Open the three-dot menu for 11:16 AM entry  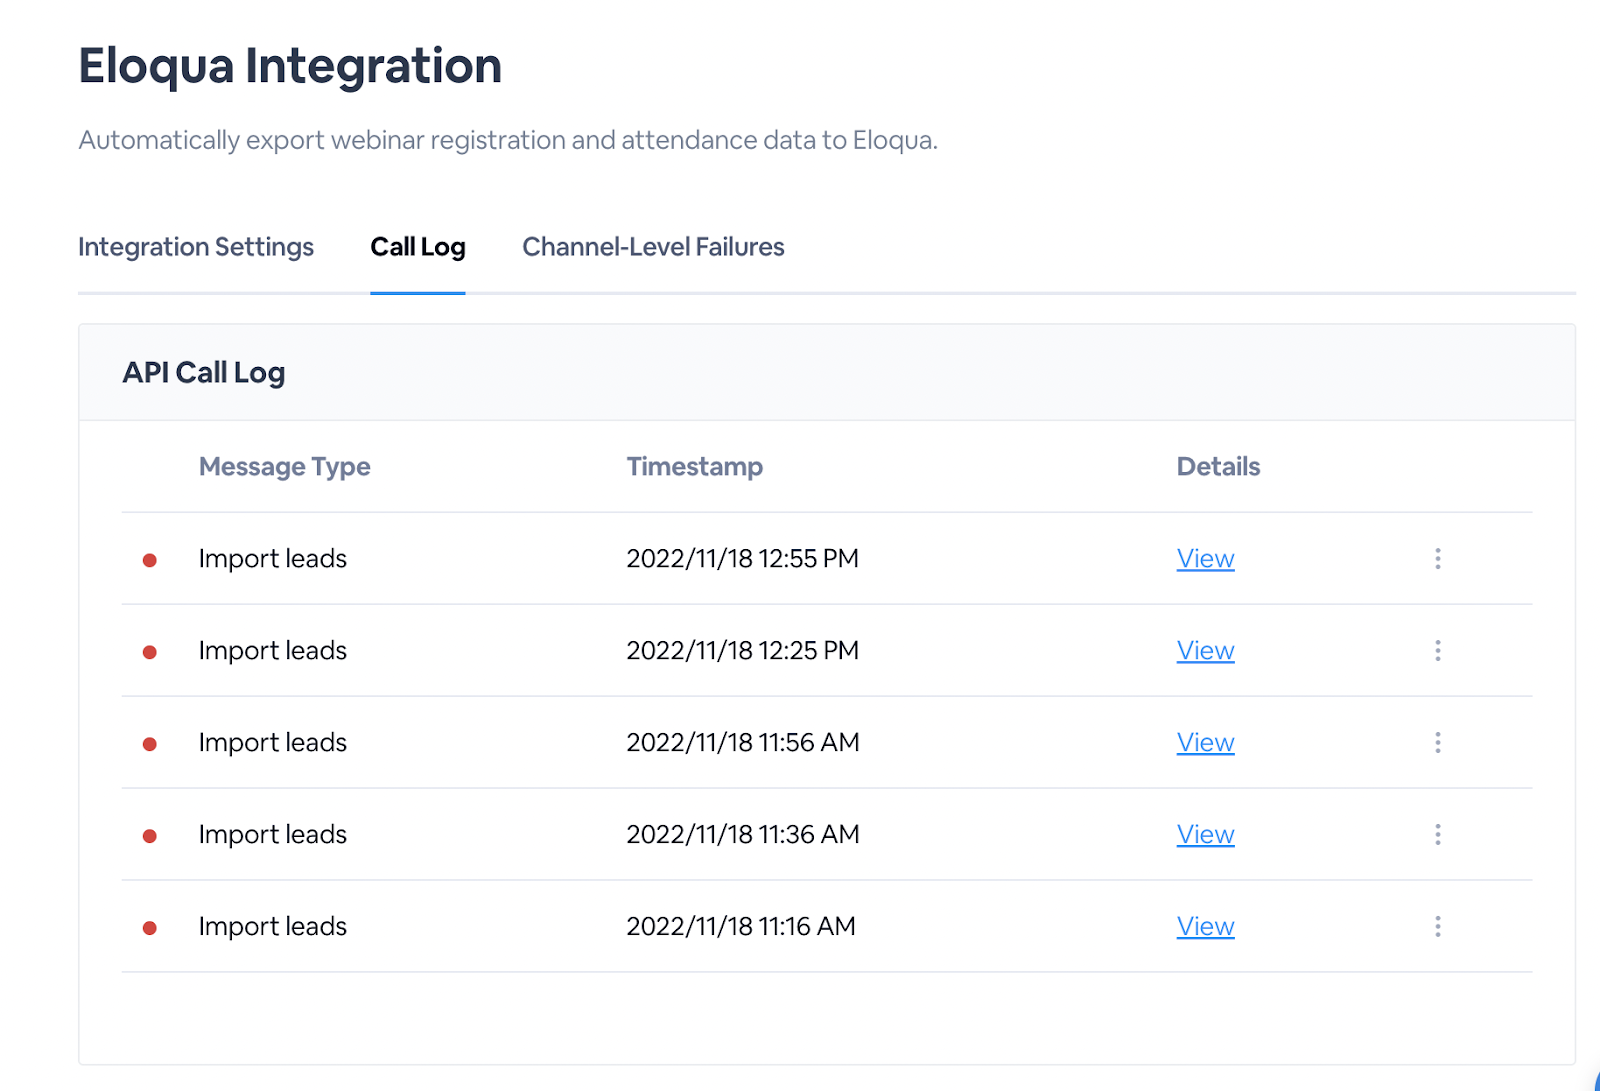point(1438,927)
